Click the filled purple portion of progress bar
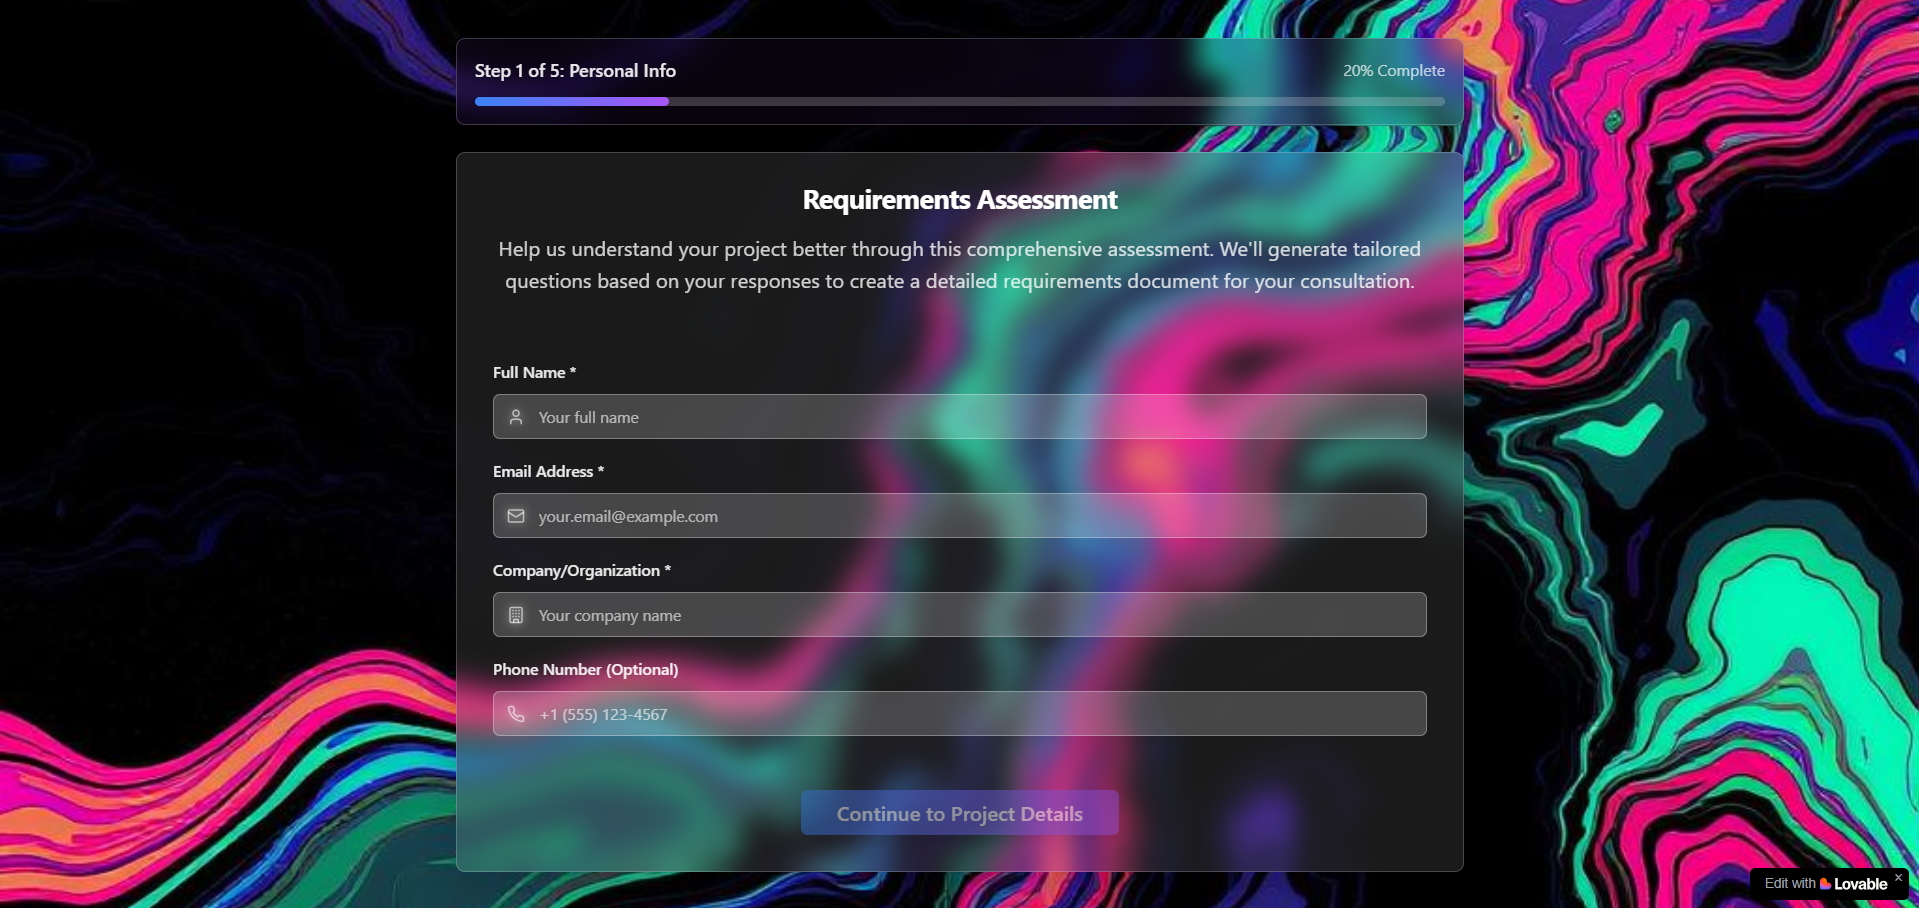 [571, 102]
